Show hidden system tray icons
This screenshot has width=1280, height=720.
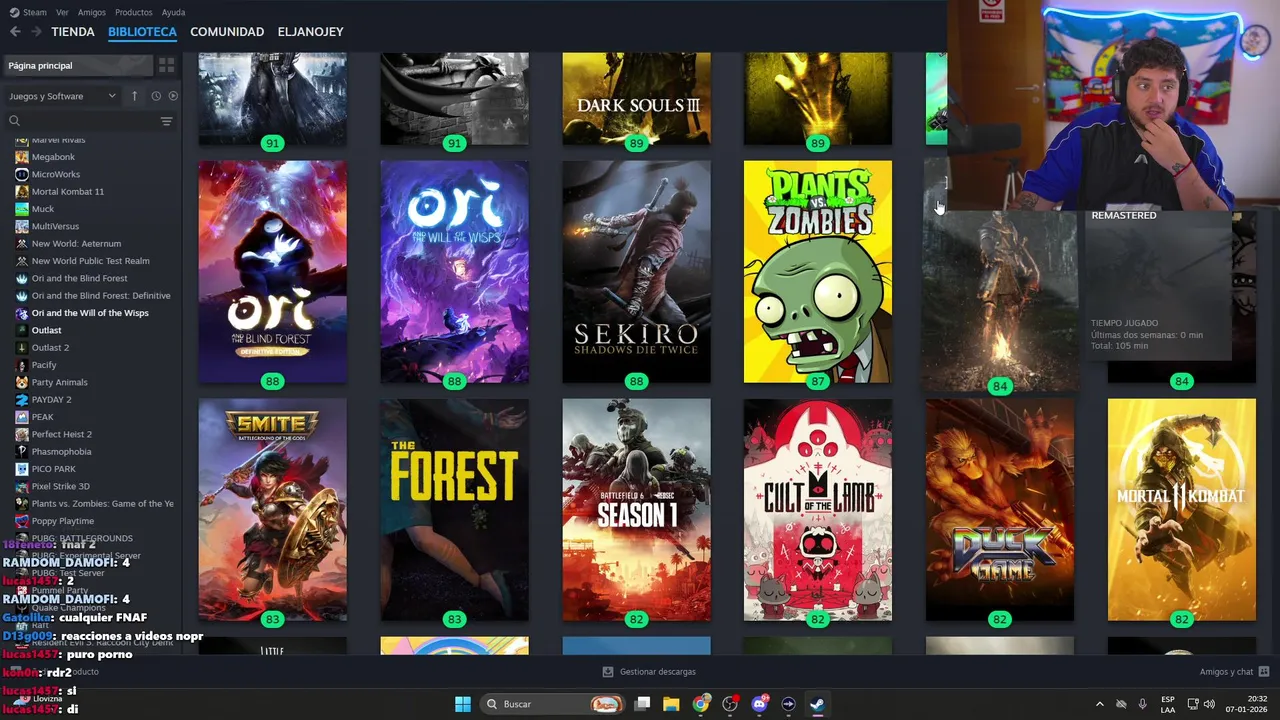(1099, 704)
